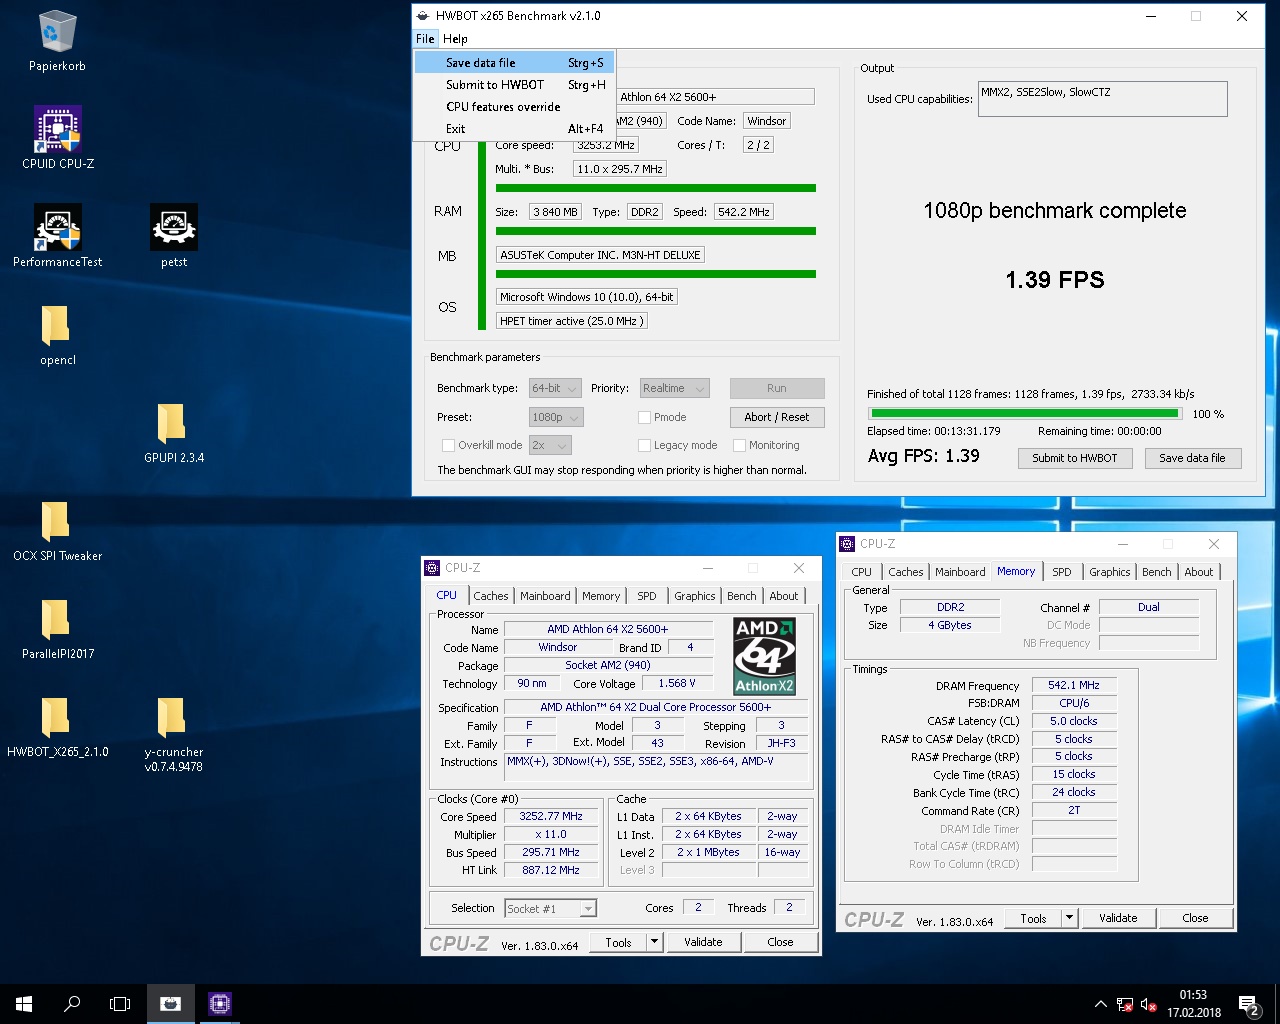Toggle the Monitoring checkbox

(739, 445)
